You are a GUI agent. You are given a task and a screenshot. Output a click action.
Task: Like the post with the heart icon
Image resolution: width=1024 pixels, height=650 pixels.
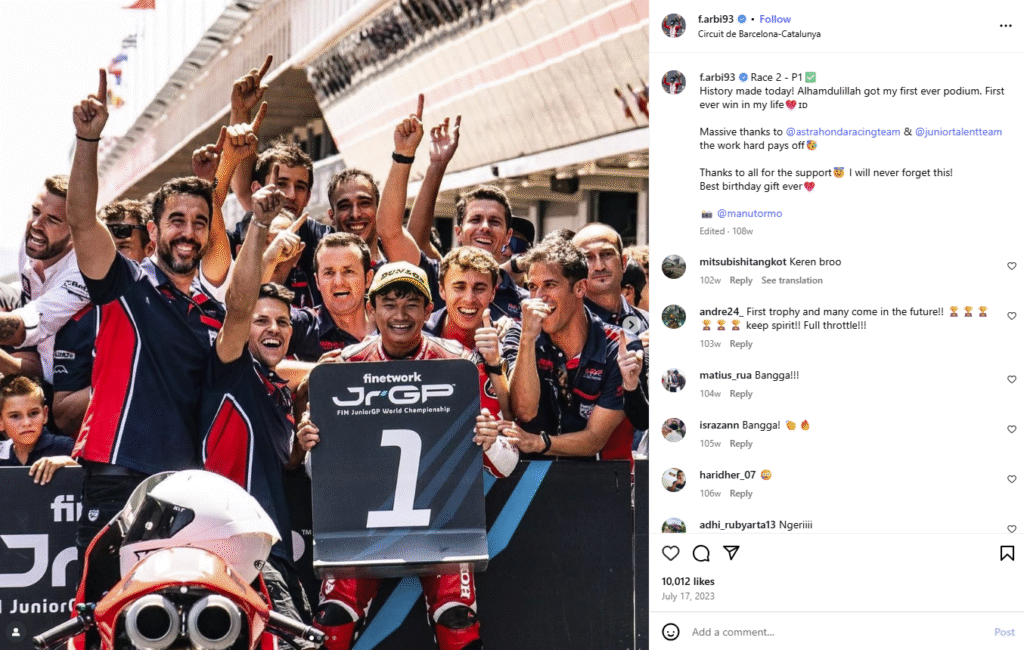click(671, 553)
